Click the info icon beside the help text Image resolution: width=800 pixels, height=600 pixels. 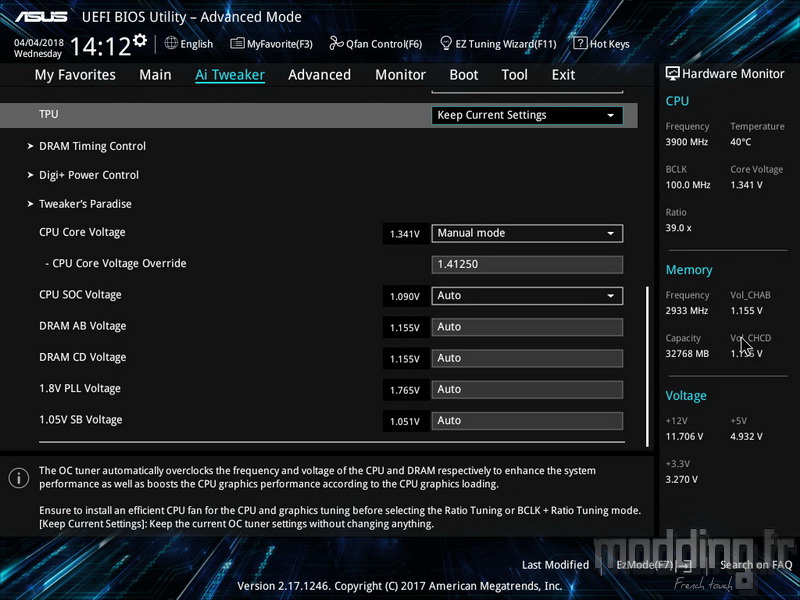pyautogui.click(x=19, y=478)
